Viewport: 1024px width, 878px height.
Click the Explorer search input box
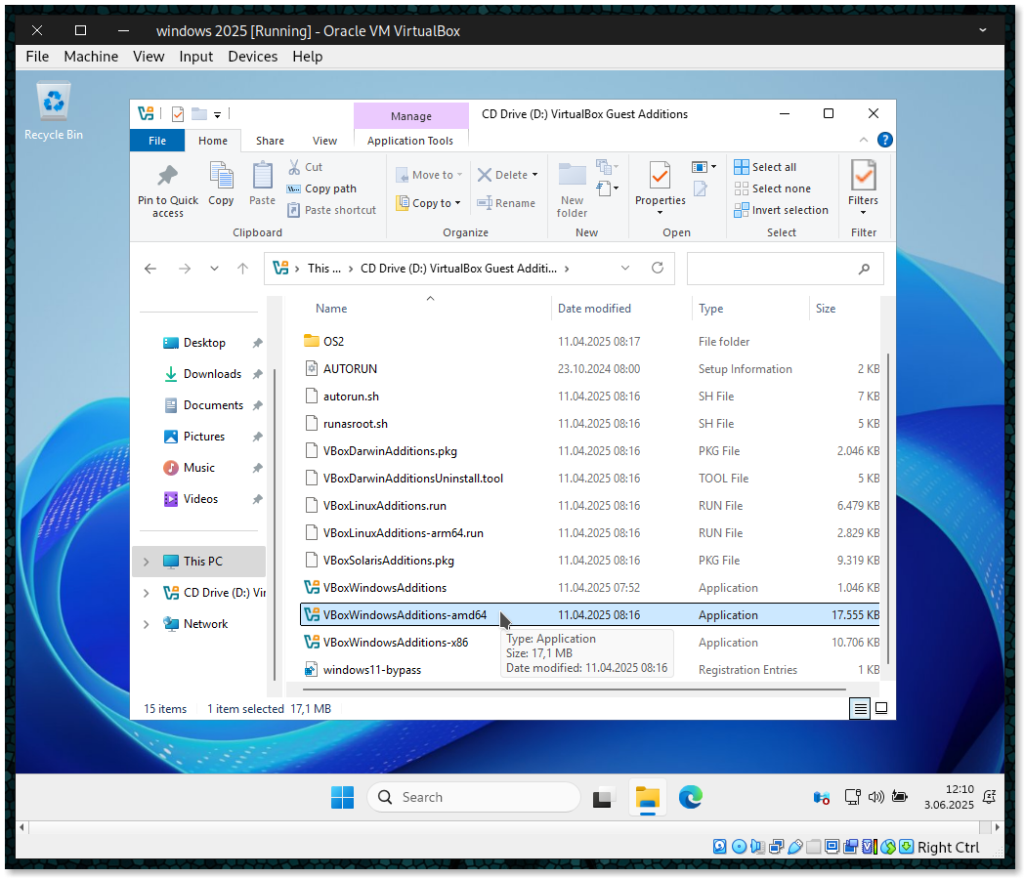[x=785, y=268]
